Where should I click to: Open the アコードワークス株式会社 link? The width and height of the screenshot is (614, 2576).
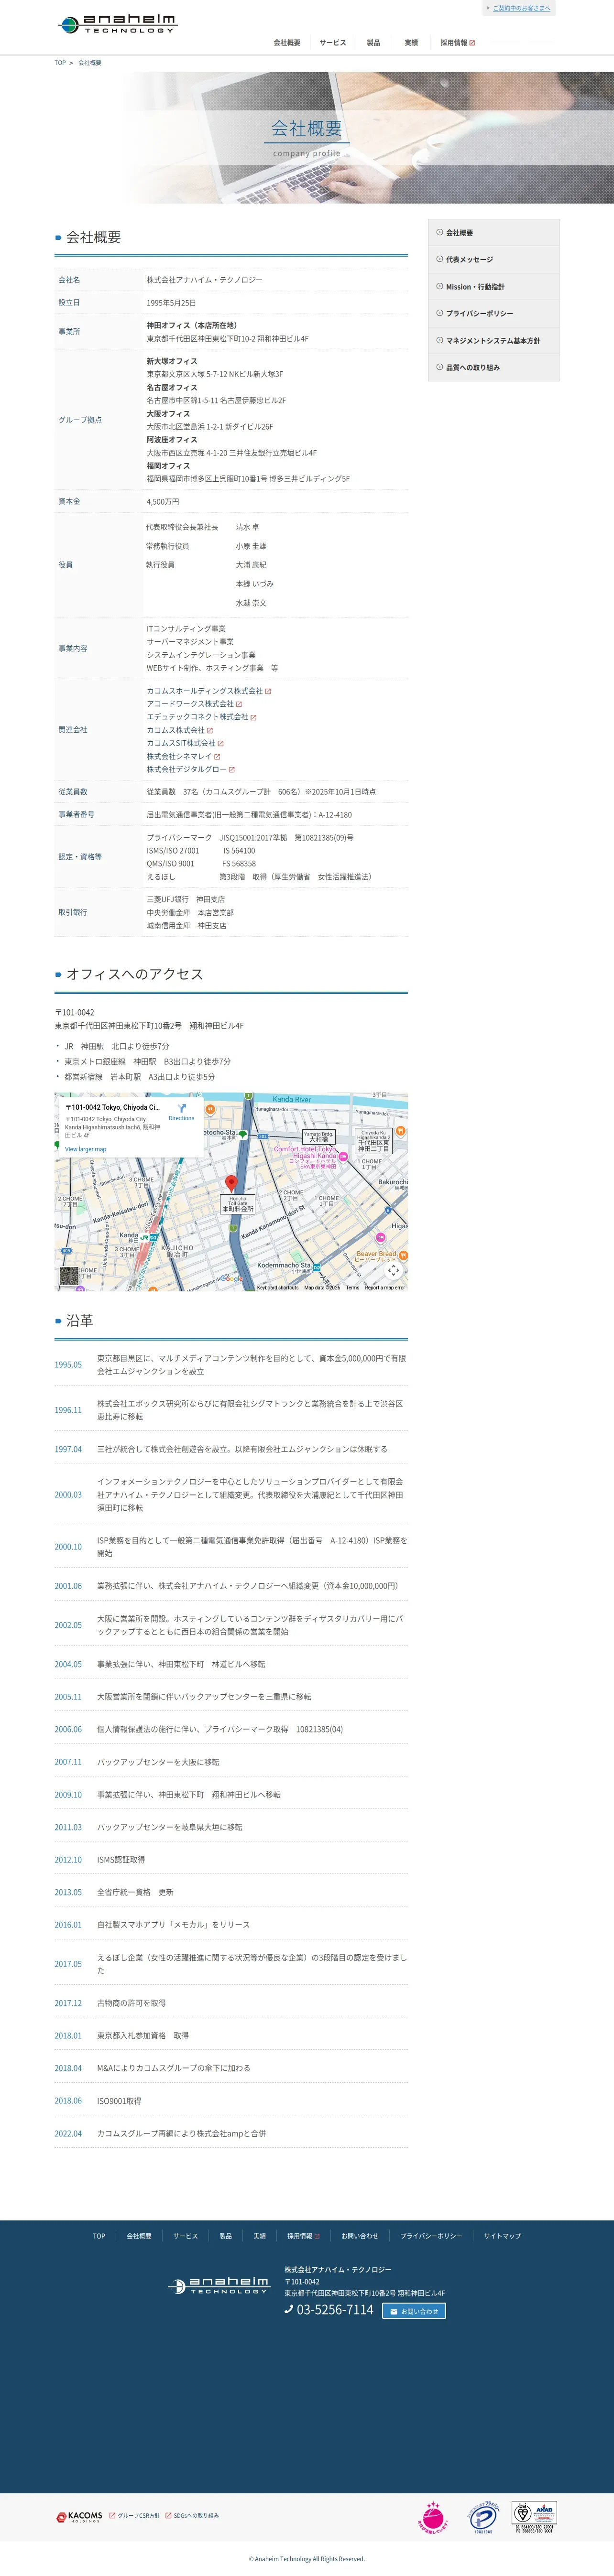(x=194, y=704)
